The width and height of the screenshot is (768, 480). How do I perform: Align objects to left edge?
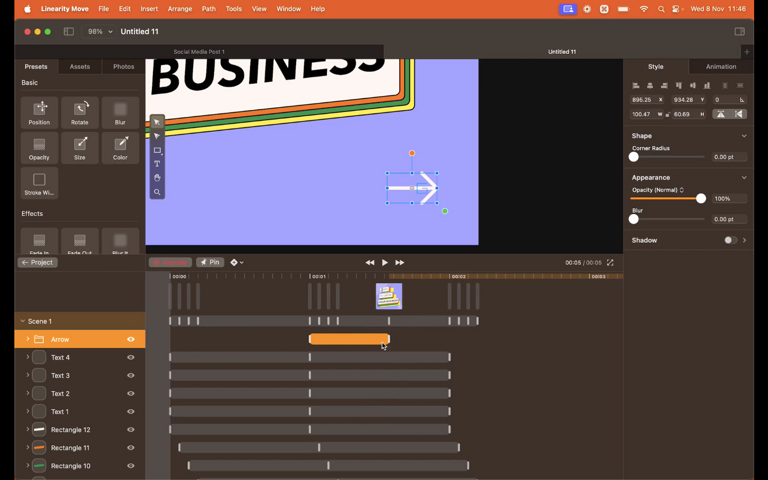click(x=636, y=86)
